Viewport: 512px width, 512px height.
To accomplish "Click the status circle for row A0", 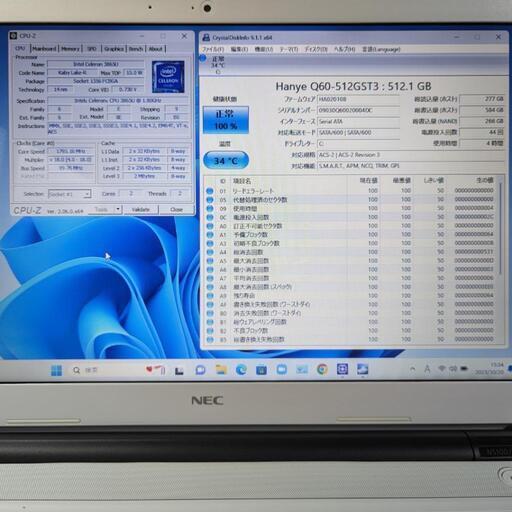I will [210, 226].
